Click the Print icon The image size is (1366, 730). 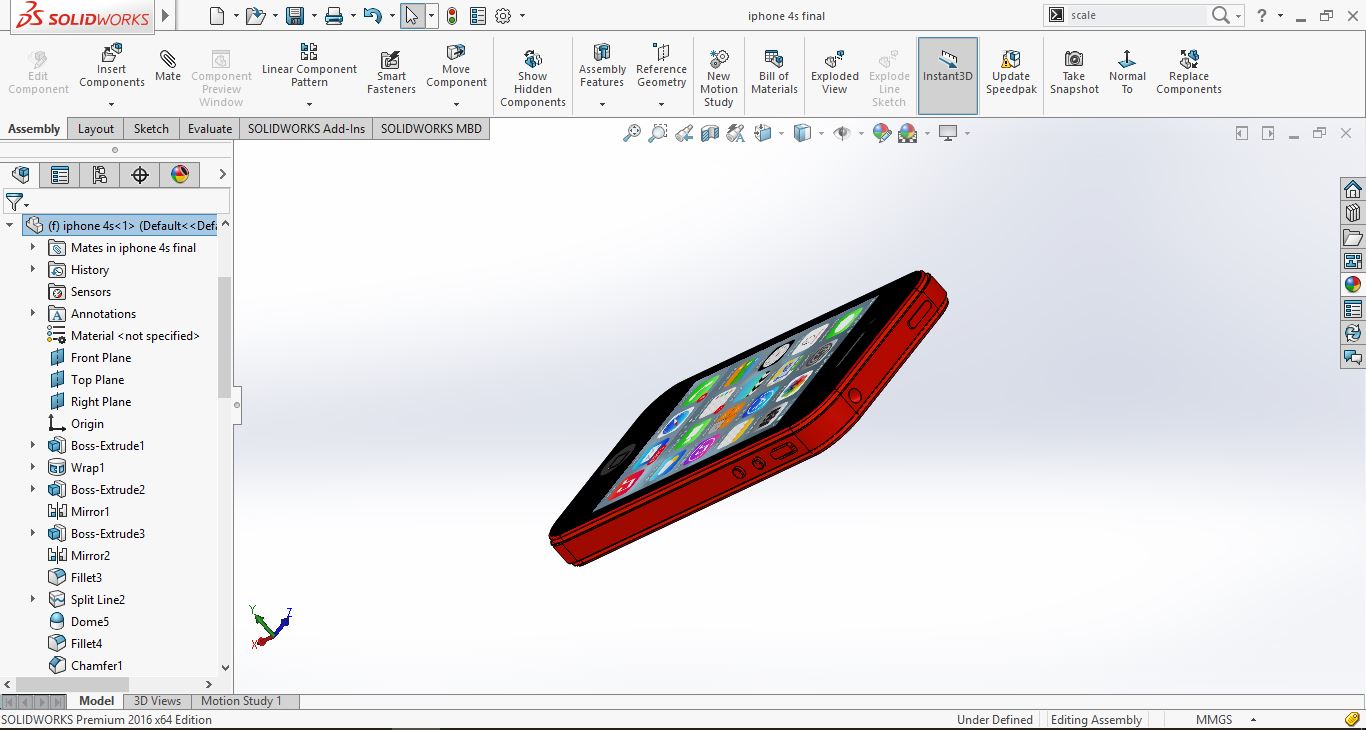pyautogui.click(x=334, y=16)
